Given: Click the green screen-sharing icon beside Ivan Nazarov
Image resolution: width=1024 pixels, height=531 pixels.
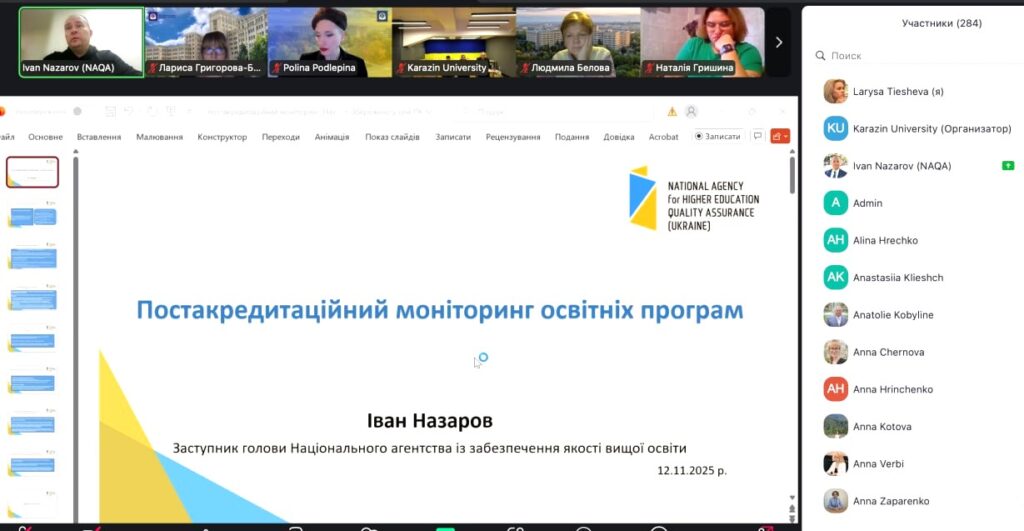Looking at the screenshot, I should click(x=1008, y=166).
